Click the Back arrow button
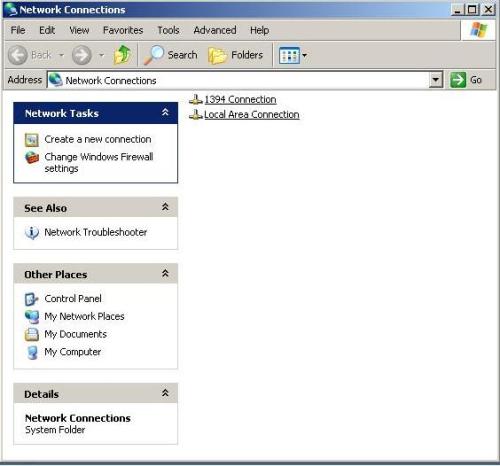Image resolution: width=500 pixels, height=466 pixels. click(18, 55)
